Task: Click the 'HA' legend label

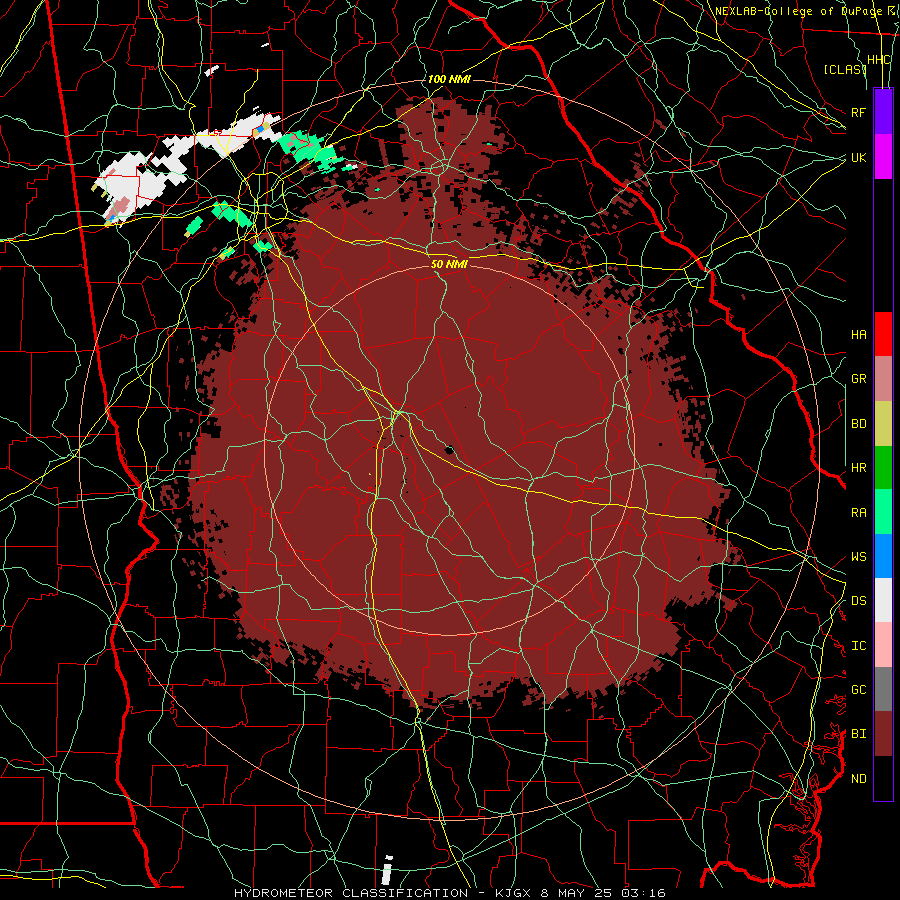Action: pos(858,335)
